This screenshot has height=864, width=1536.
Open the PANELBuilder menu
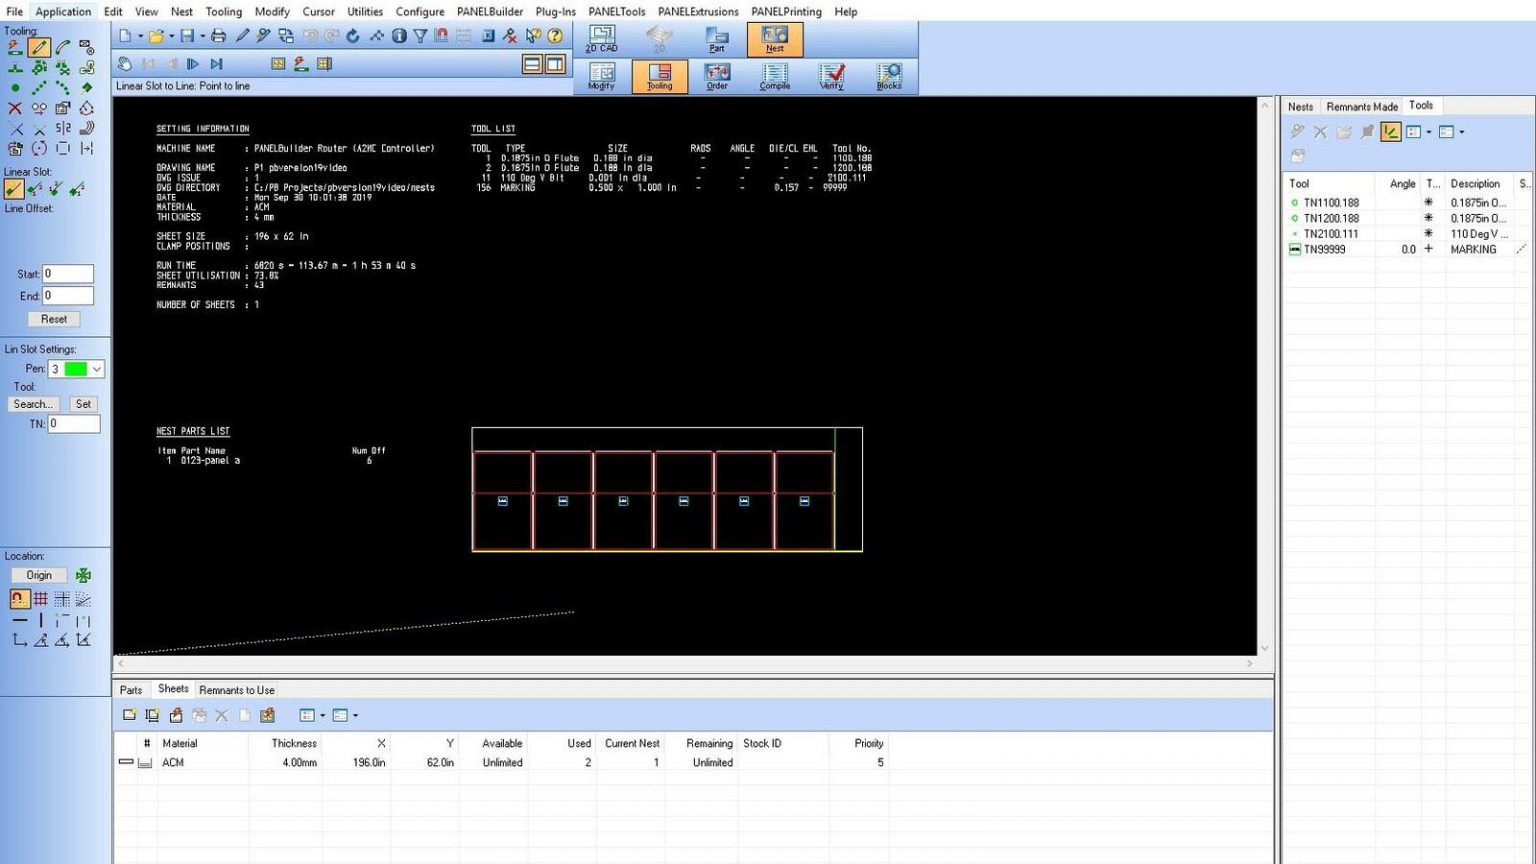tap(490, 11)
